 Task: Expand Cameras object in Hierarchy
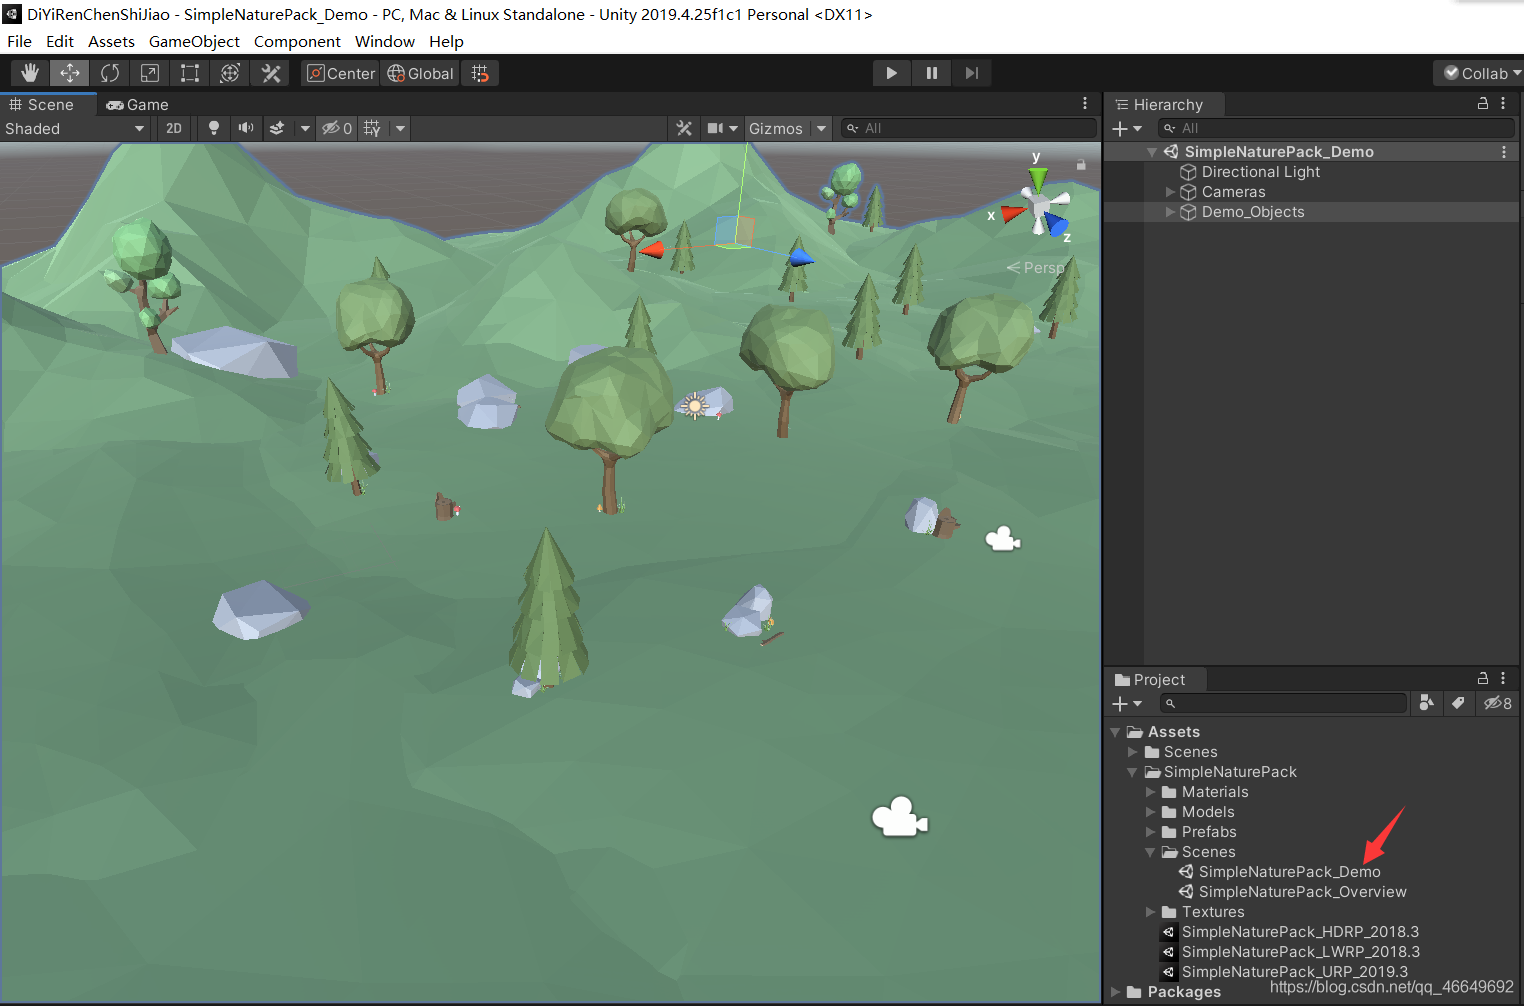pyautogui.click(x=1170, y=192)
